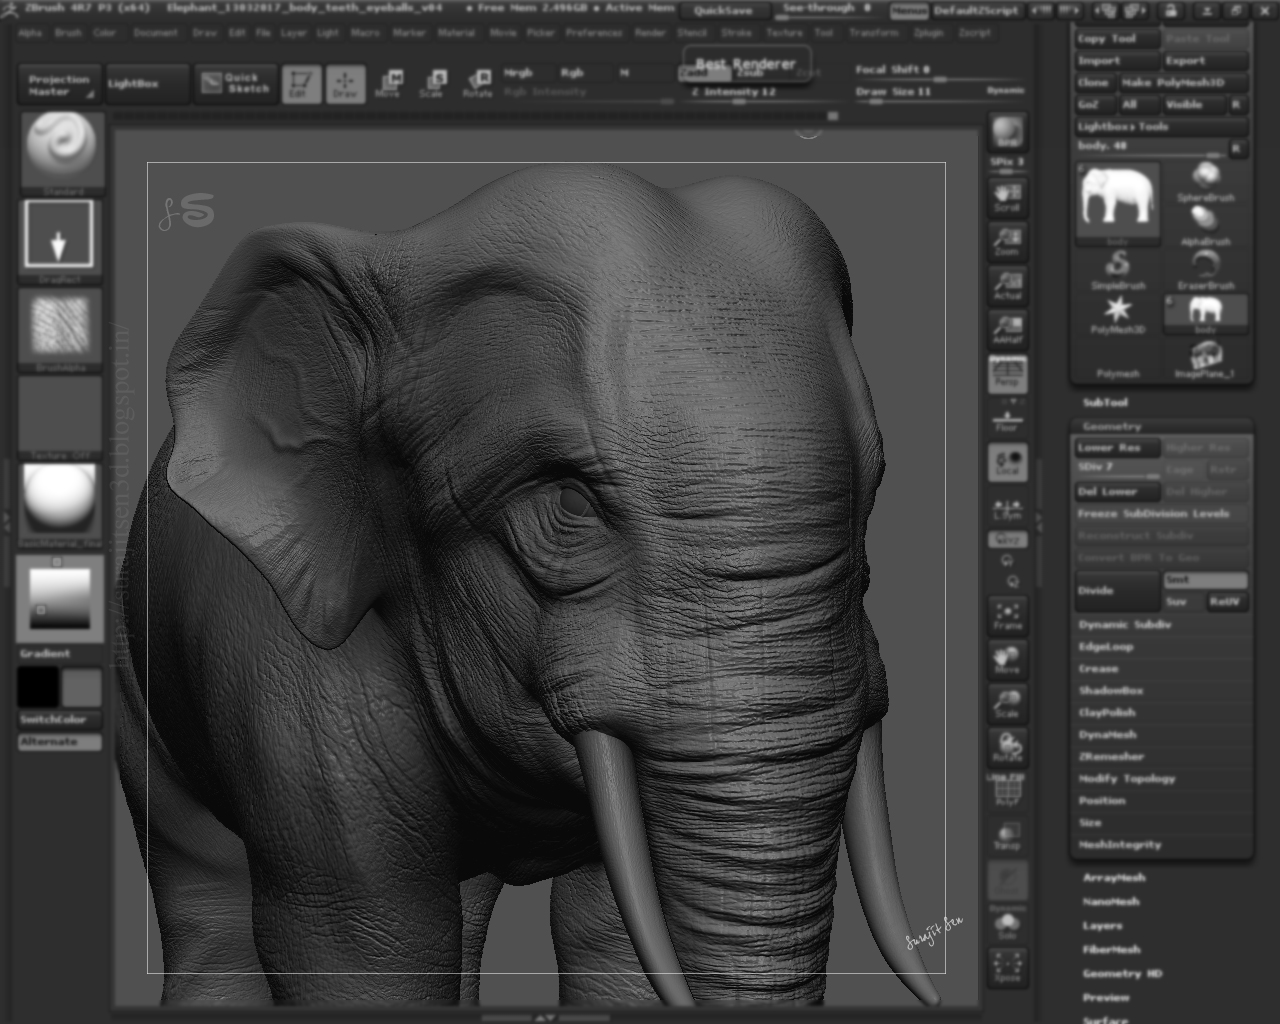Select the Scroll navigation icon
Viewport: 1280px width, 1024px height.
1007,197
